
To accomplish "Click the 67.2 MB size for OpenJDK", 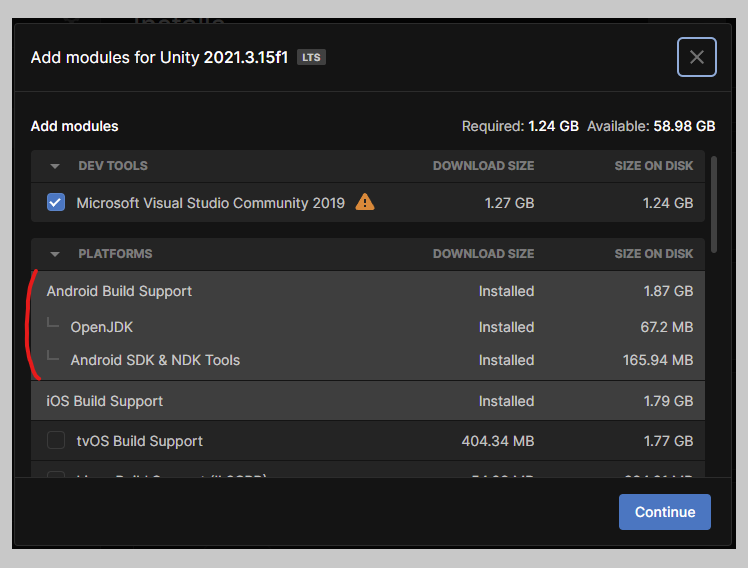I will coord(666,327).
